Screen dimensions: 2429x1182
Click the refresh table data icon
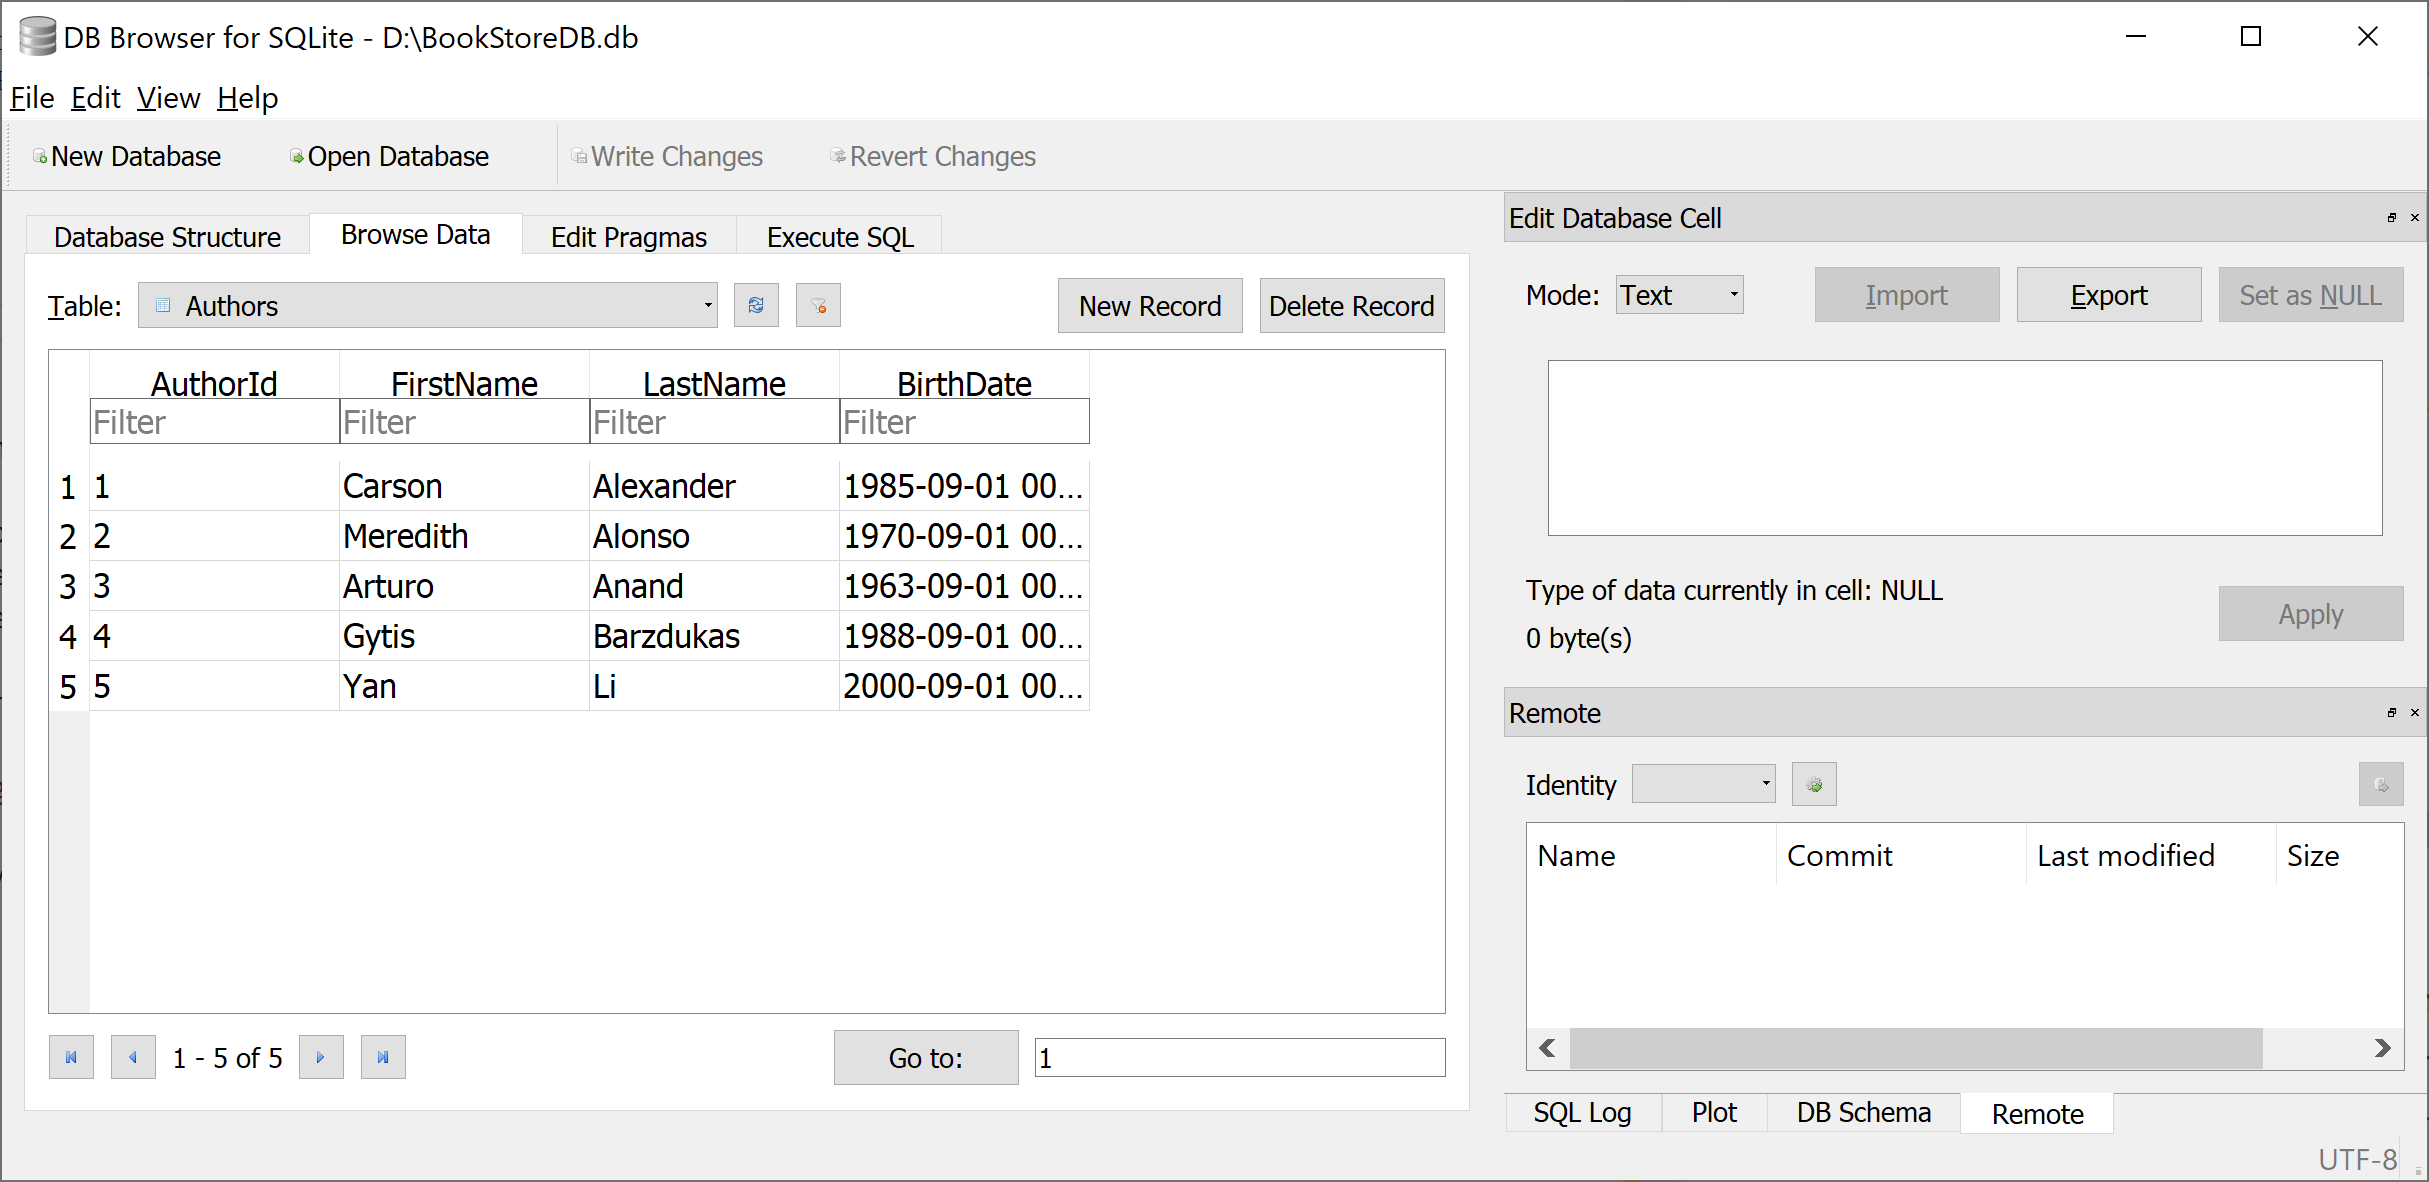pos(756,305)
